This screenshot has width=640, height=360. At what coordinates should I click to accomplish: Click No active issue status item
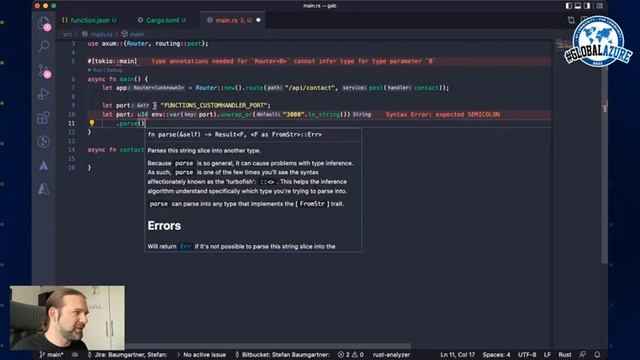click(x=201, y=355)
